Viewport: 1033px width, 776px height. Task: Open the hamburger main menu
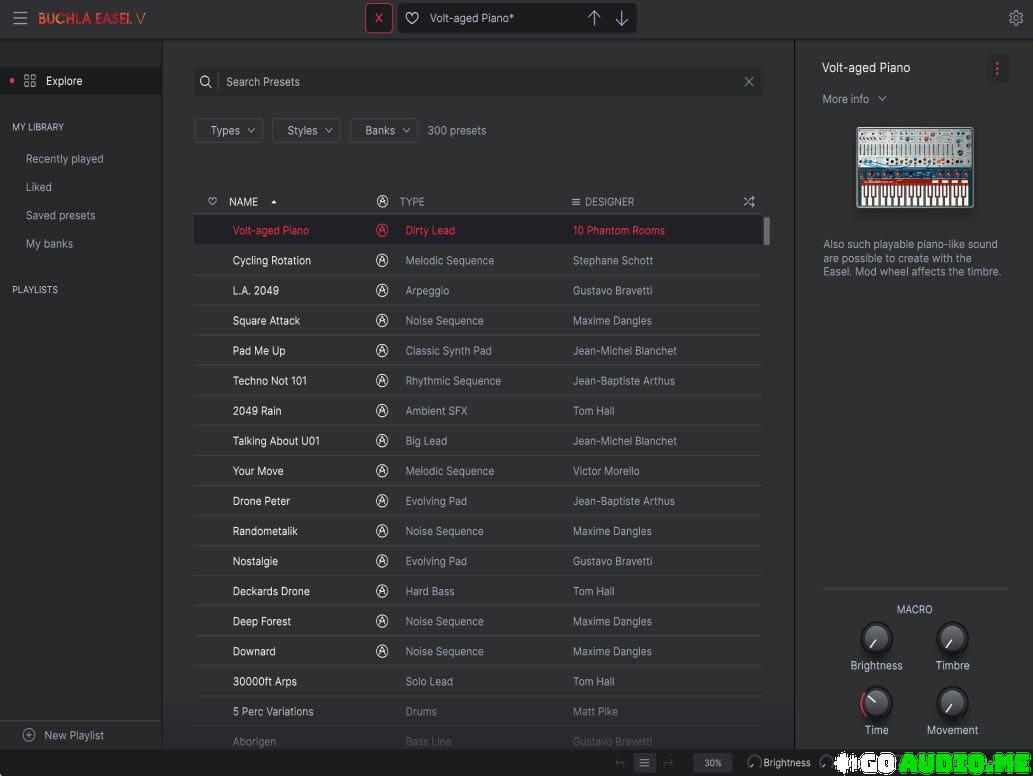coord(20,18)
